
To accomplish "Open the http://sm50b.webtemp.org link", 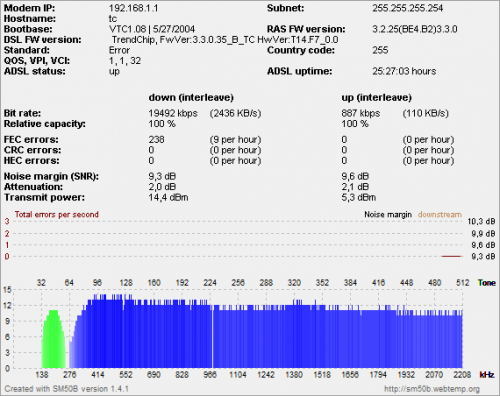I will point(432,389).
